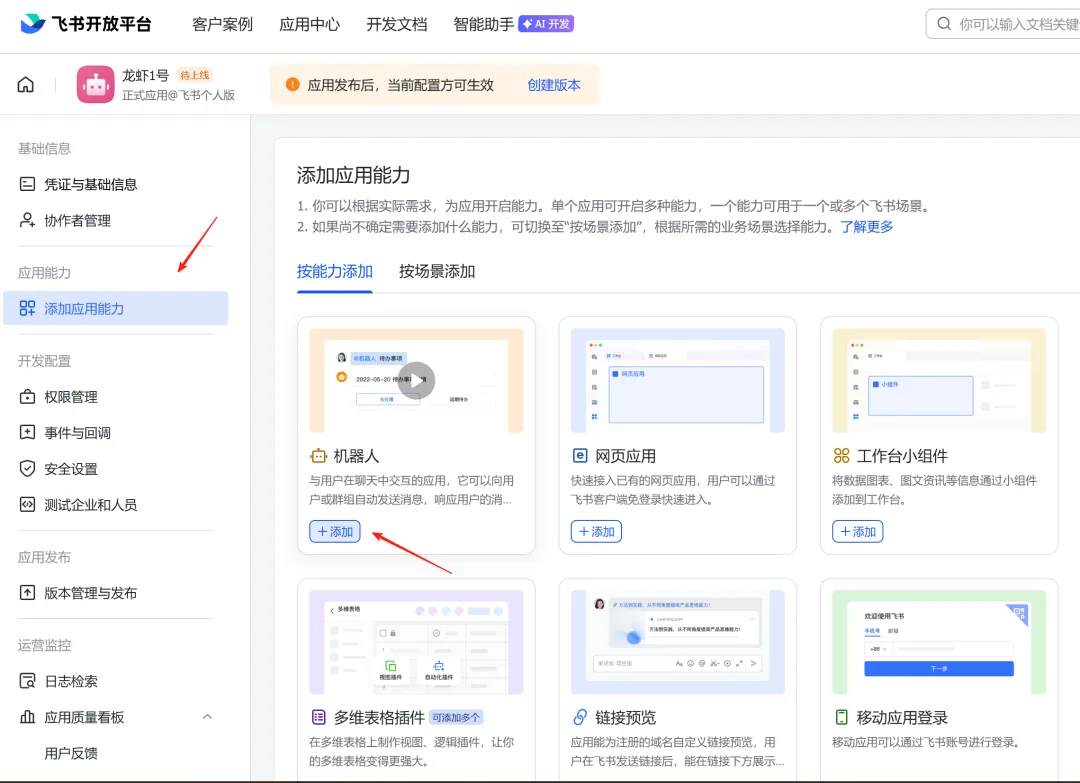
Task: Click the 工作台小组件 widget icon
Action: click(x=841, y=456)
